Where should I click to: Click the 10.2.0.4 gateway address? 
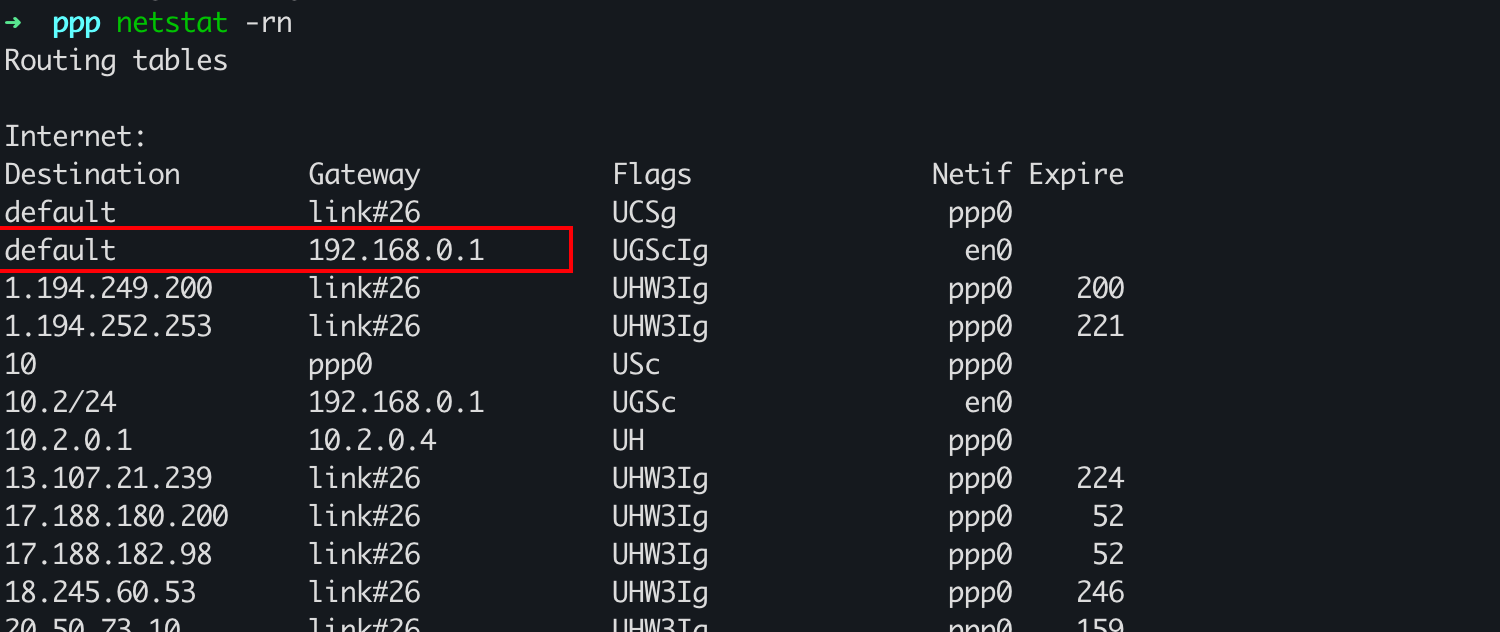(372, 441)
